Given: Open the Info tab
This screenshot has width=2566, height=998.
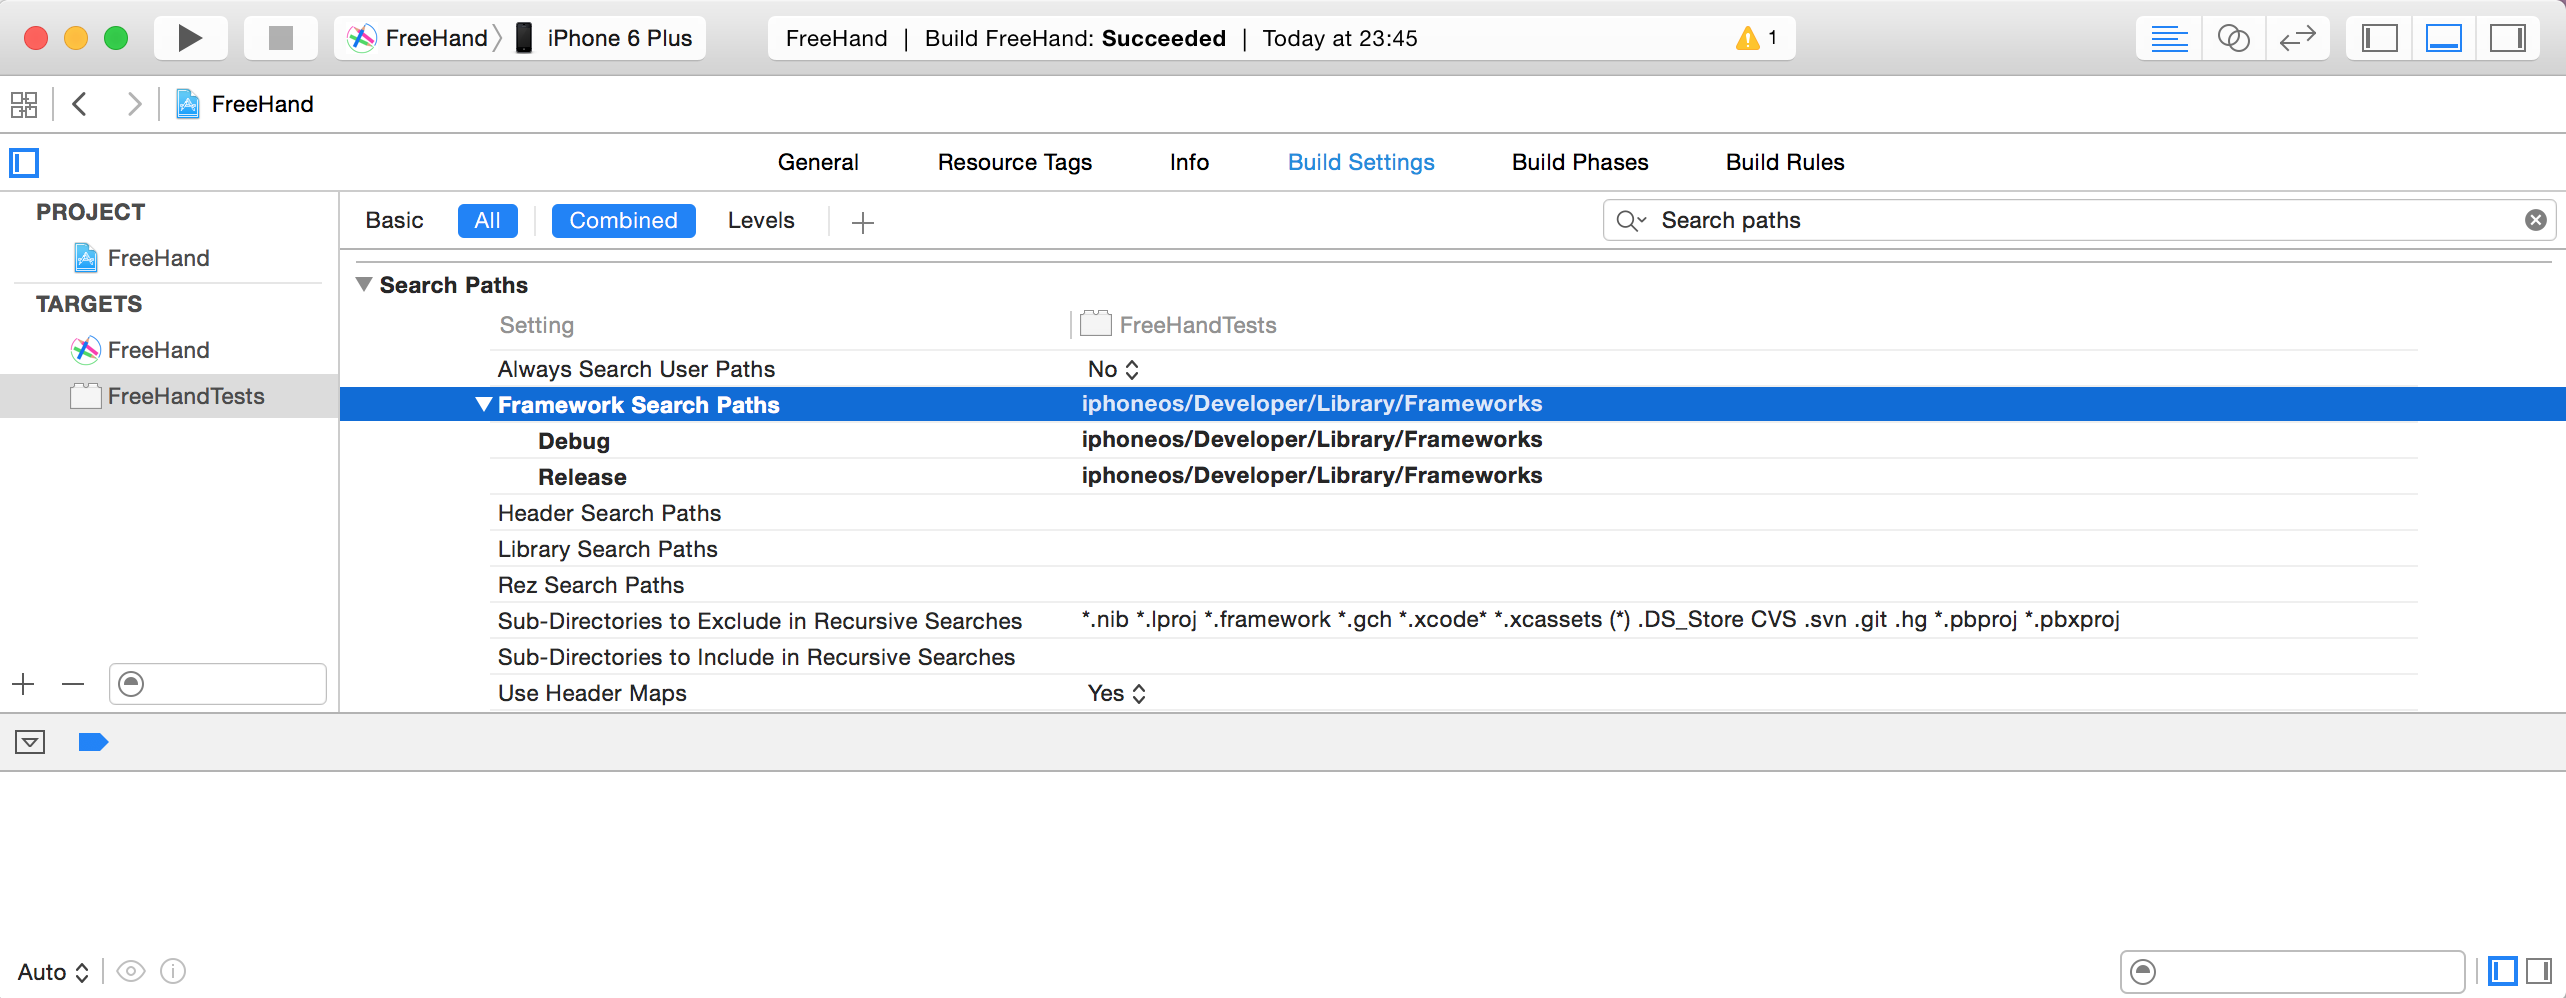Looking at the screenshot, I should tap(1189, 162).
